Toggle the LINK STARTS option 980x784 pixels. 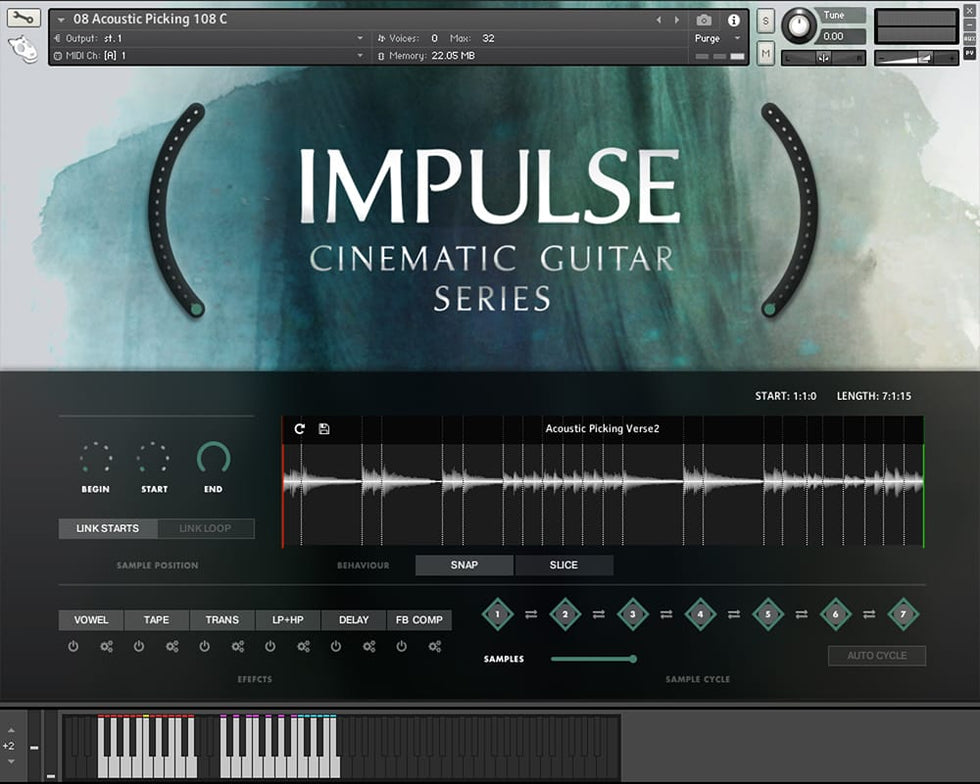pyautogui.click(x=108, y=528)
